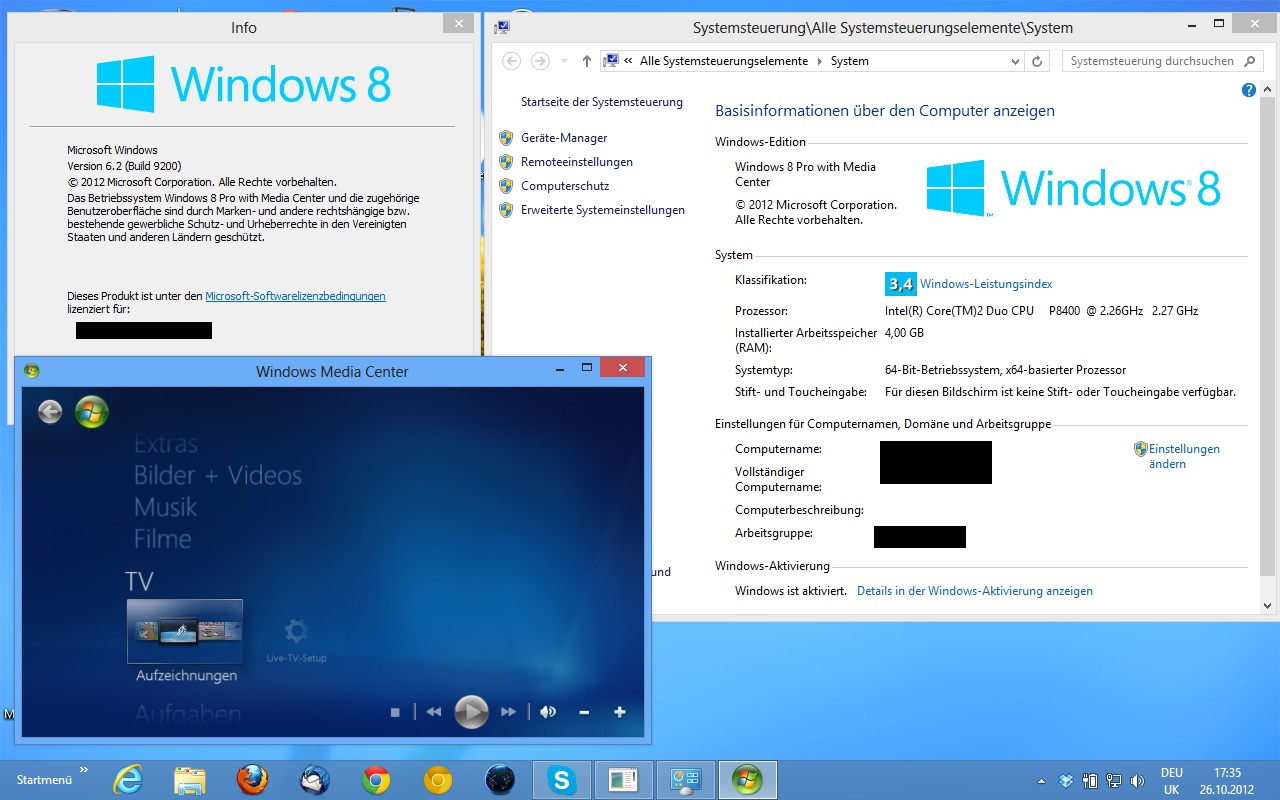1280x800 pixels.
Task: Decrease volume with the minus button
Action: coord(584,712)
